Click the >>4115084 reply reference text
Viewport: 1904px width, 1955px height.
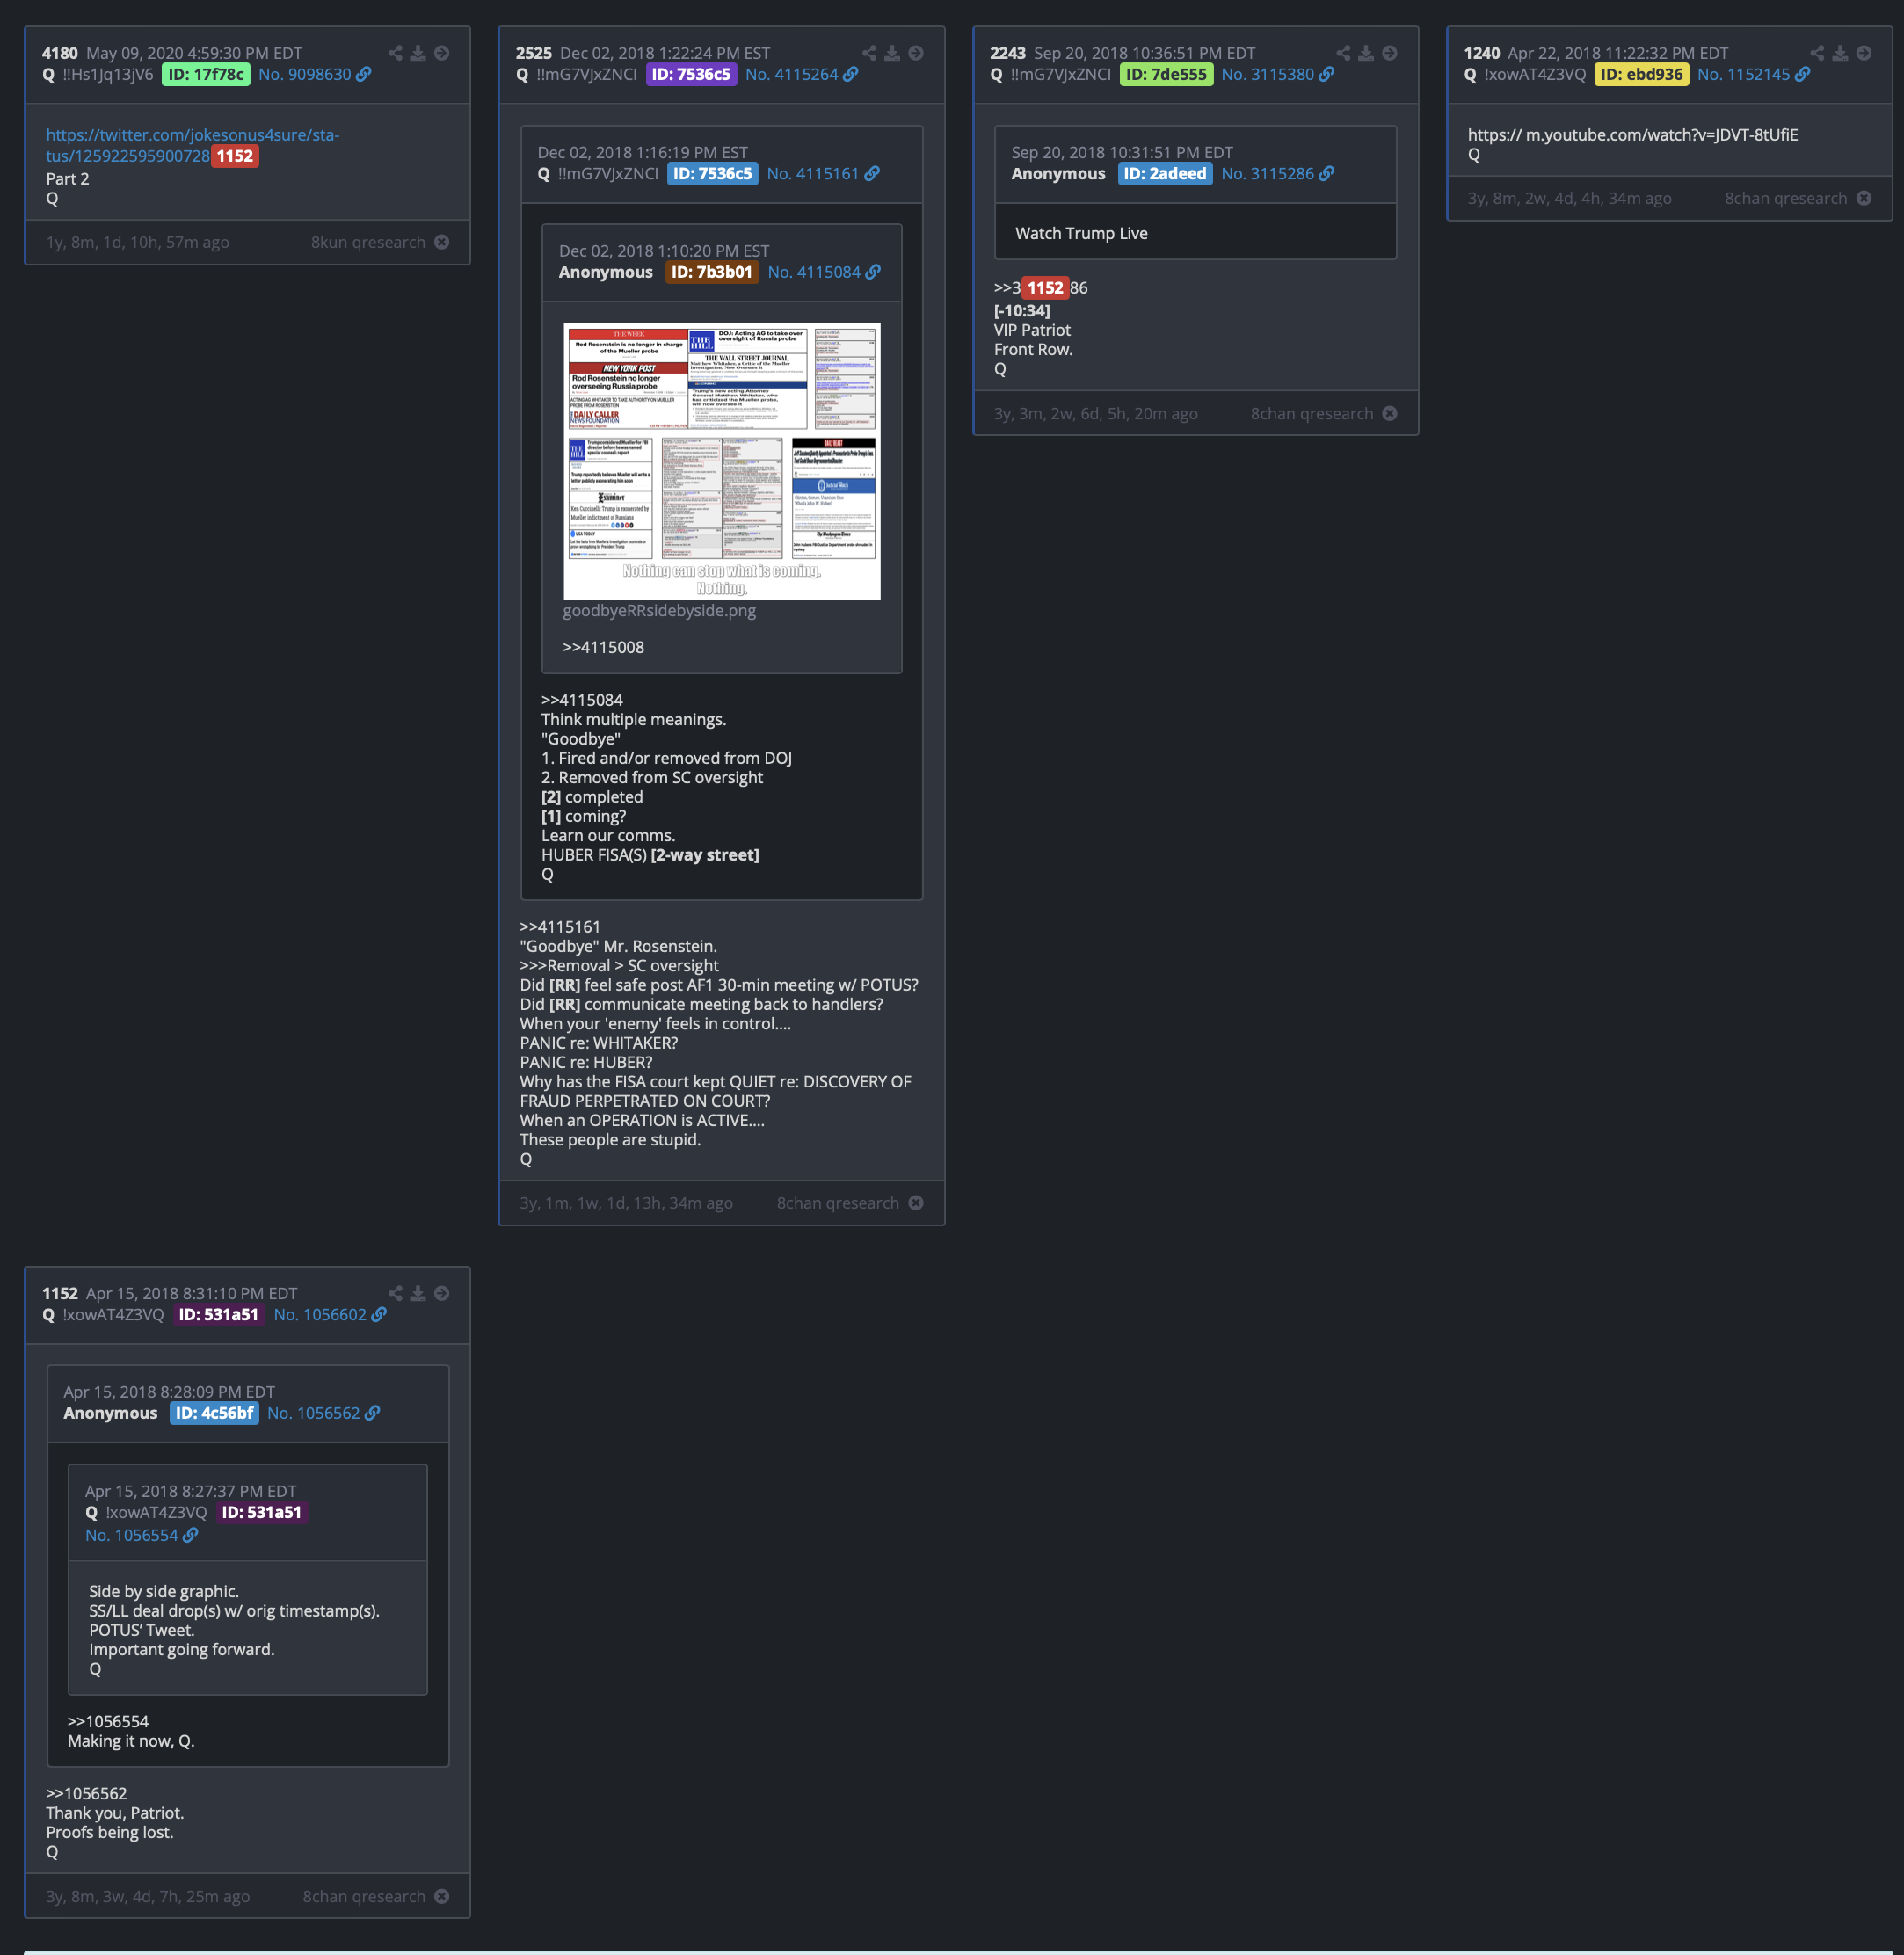click(582, 700)
